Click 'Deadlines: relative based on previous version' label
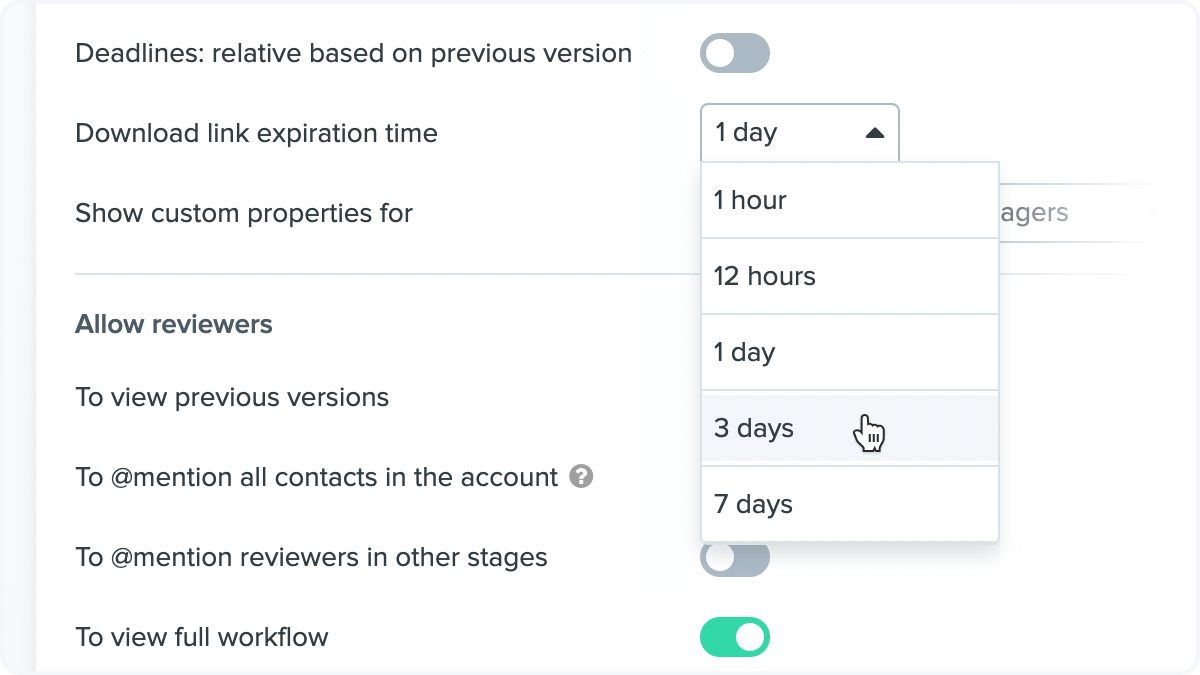Image resolution: width=1200 pixels, height=675 pixels. click(x=353, y=53)
